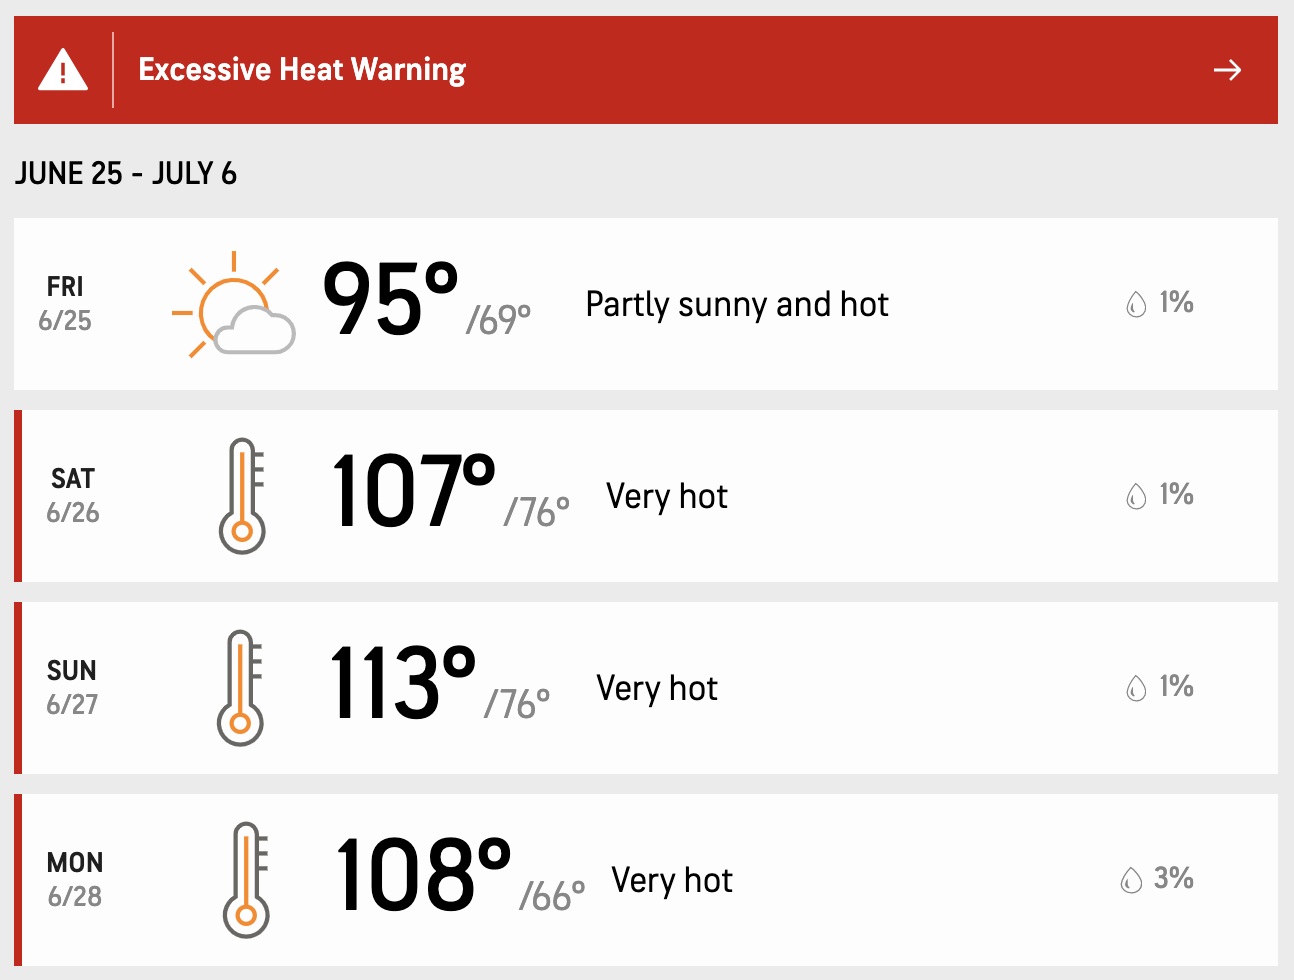The width and height of the screenshot is (1294, 980).
Task: Select the MON 6/28 date label
Action: click(75, 880)
